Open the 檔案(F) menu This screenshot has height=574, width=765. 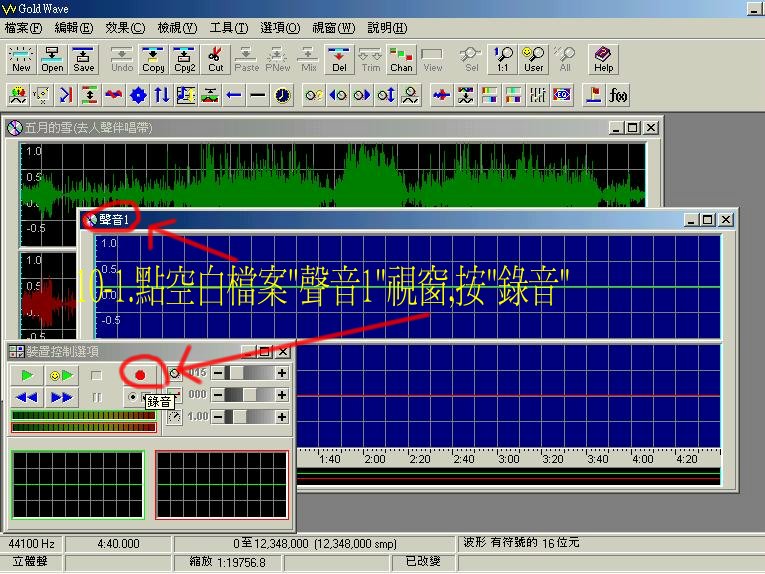pyautogui.click(x=24, y=28)
